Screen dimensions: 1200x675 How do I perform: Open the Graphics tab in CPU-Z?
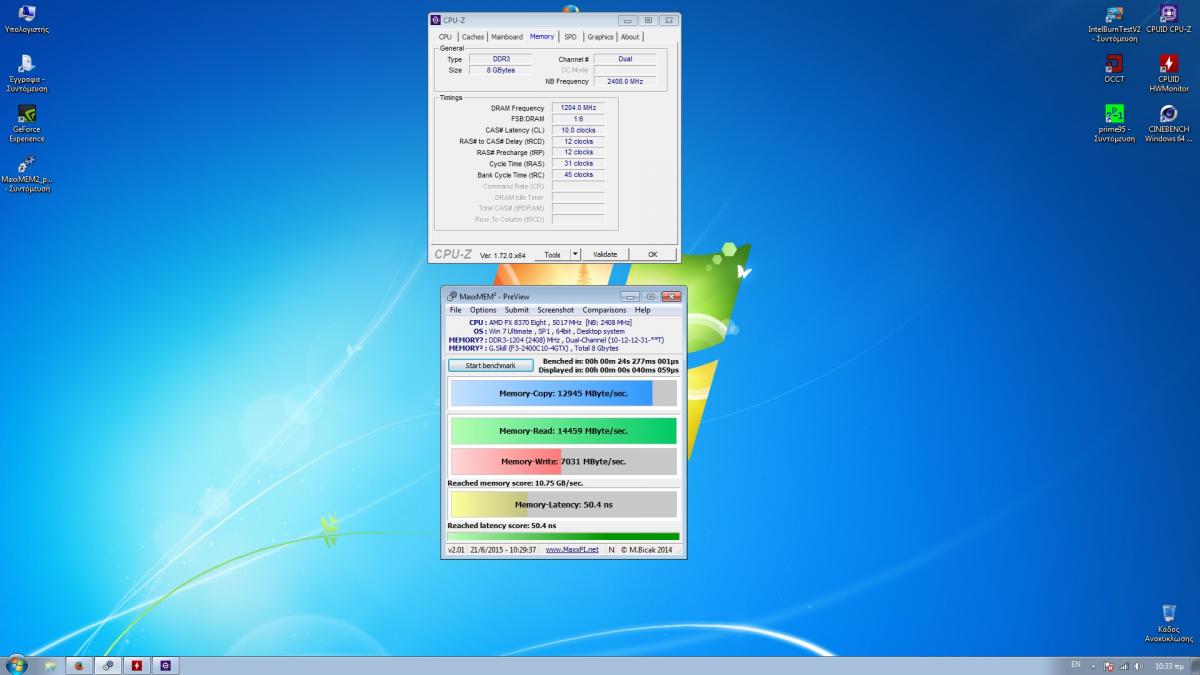click(x=600, y=37)
